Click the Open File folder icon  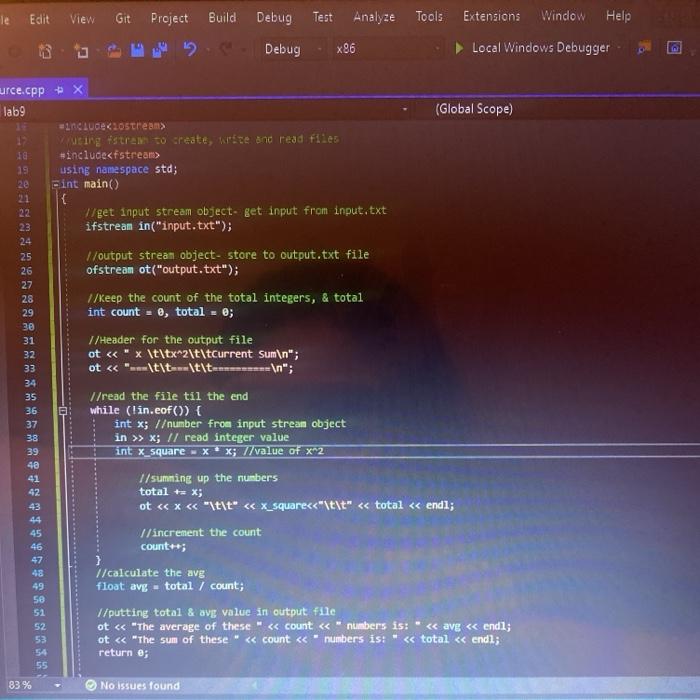point(114,50)
